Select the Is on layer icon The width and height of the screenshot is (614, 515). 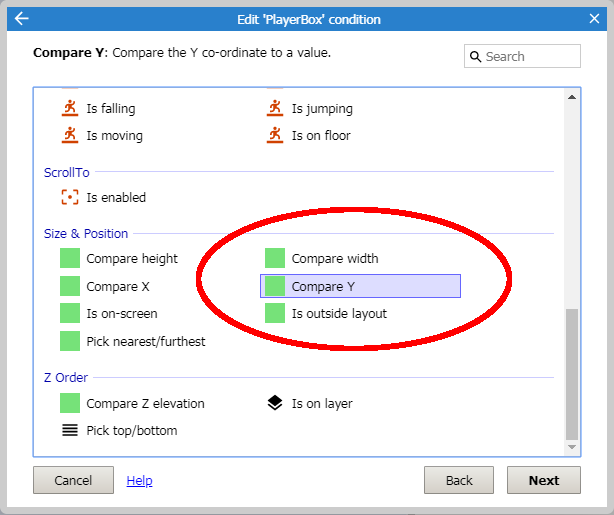275,403
